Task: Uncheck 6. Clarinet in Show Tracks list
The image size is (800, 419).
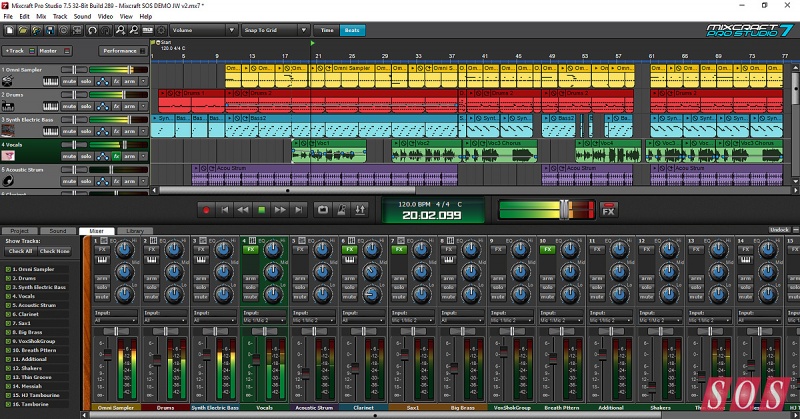Action: (x=8, y=314)
